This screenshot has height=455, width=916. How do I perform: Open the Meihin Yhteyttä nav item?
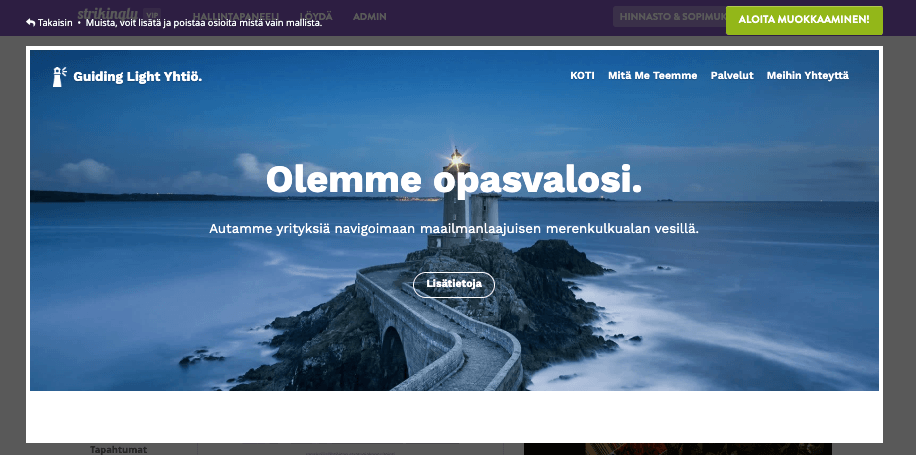[808, 75]
